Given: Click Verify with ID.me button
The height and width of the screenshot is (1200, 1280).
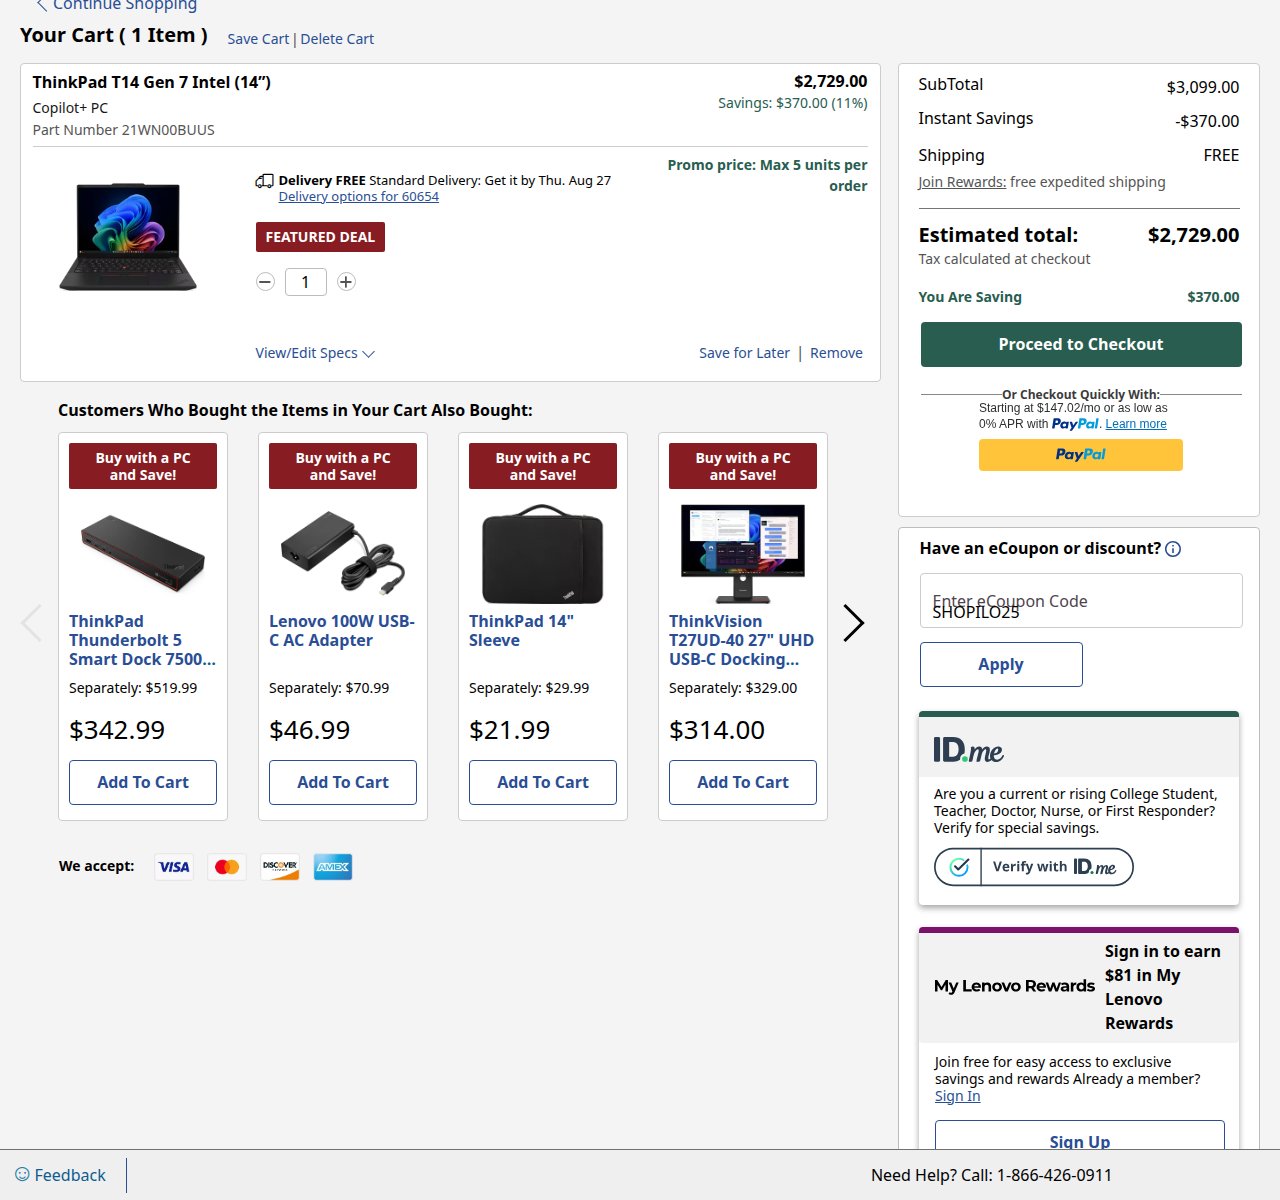Looking at the screenshot, I should tap(1034, 867).
